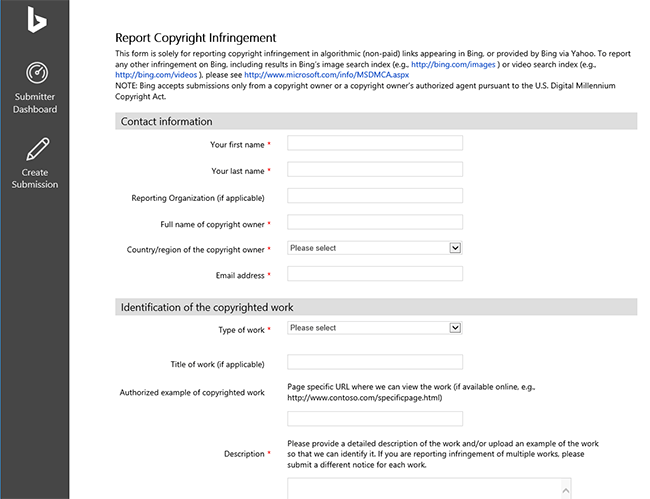The image size is (650, 499).
Task: Open the microsoft.com MSDMCA.aspx link
Action: tap(327, 75)
